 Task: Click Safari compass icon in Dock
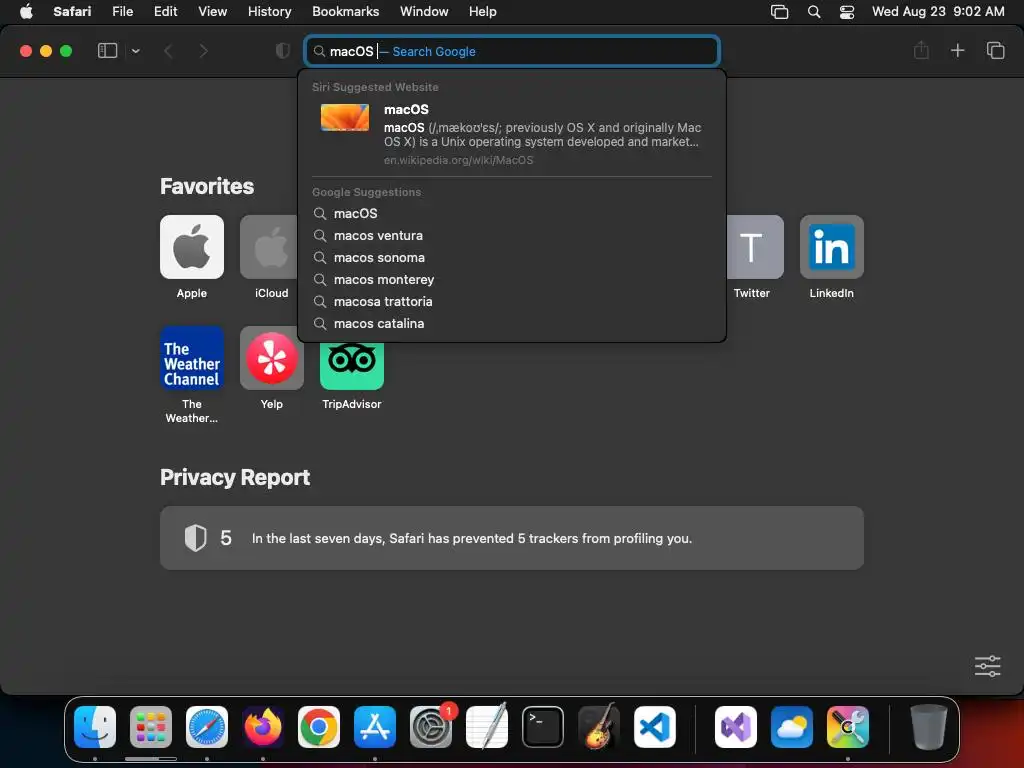[207, 727]
